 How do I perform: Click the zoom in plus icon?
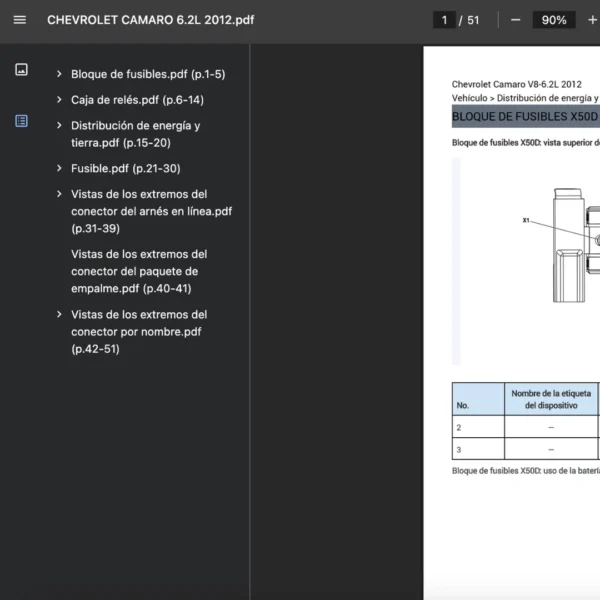pyautogui.click(x=592, y=20)
